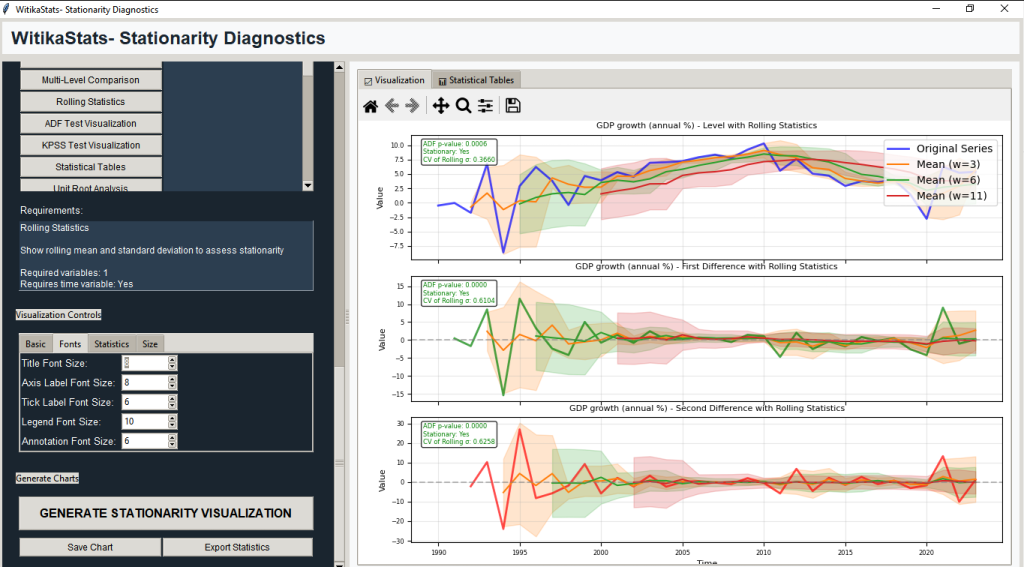The image size is (1024, 567).
Task: Click the Save Chart button
Action: 90,547
